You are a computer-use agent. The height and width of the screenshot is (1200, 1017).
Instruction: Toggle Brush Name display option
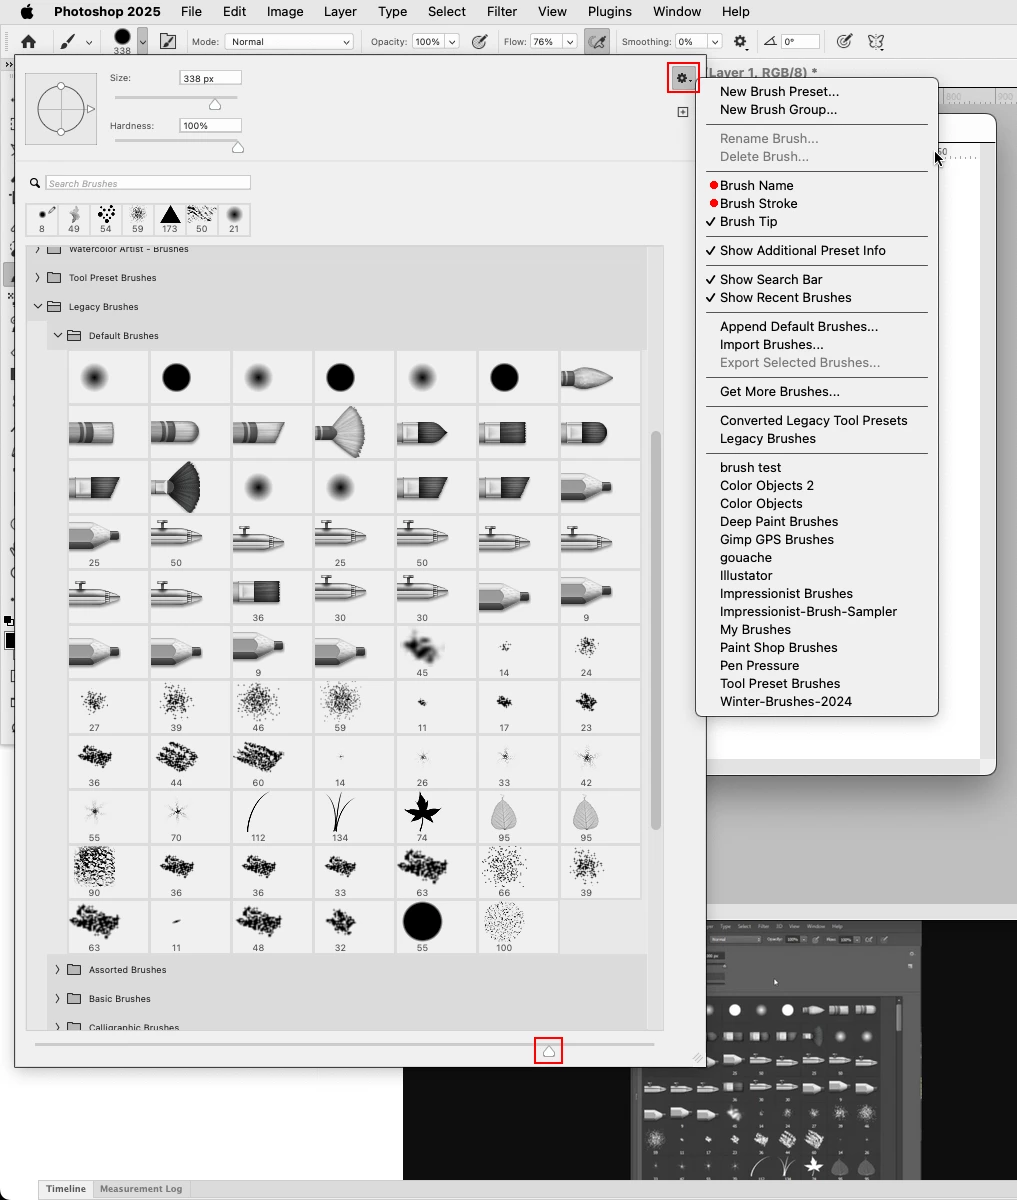coord(757,185)
